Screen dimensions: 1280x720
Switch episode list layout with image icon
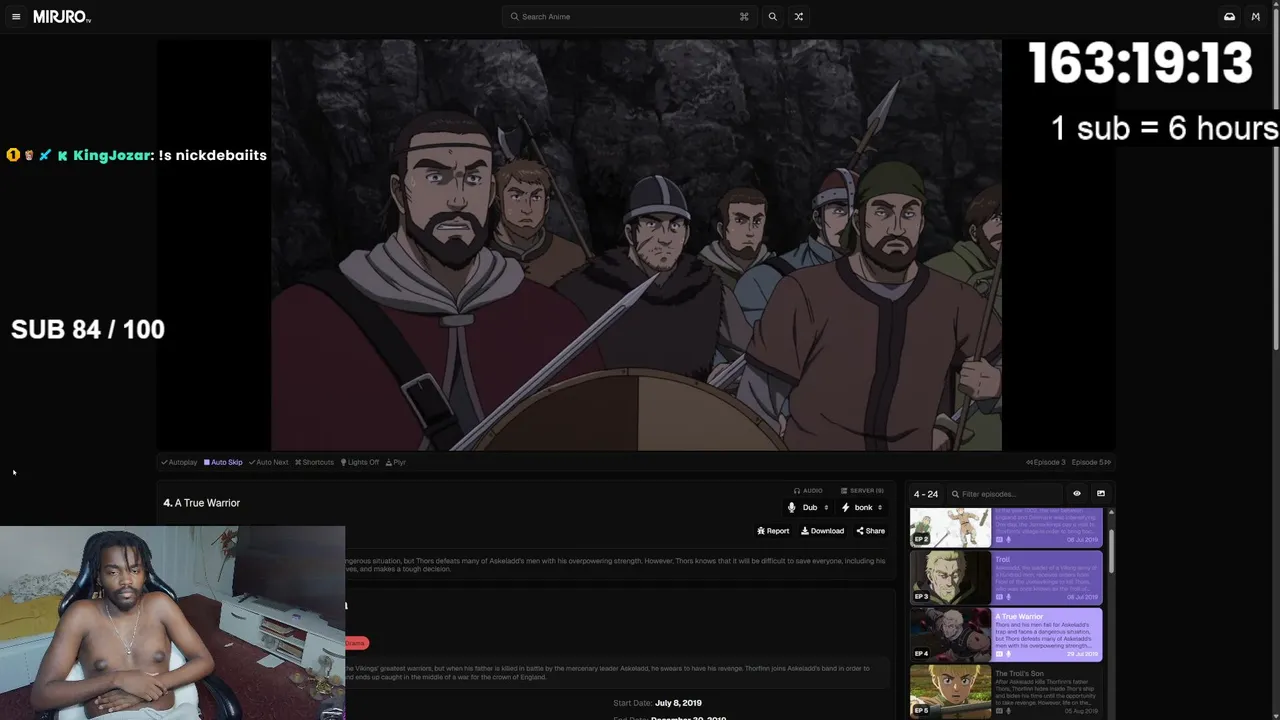pyautogui.click(x=1101, y=494)
